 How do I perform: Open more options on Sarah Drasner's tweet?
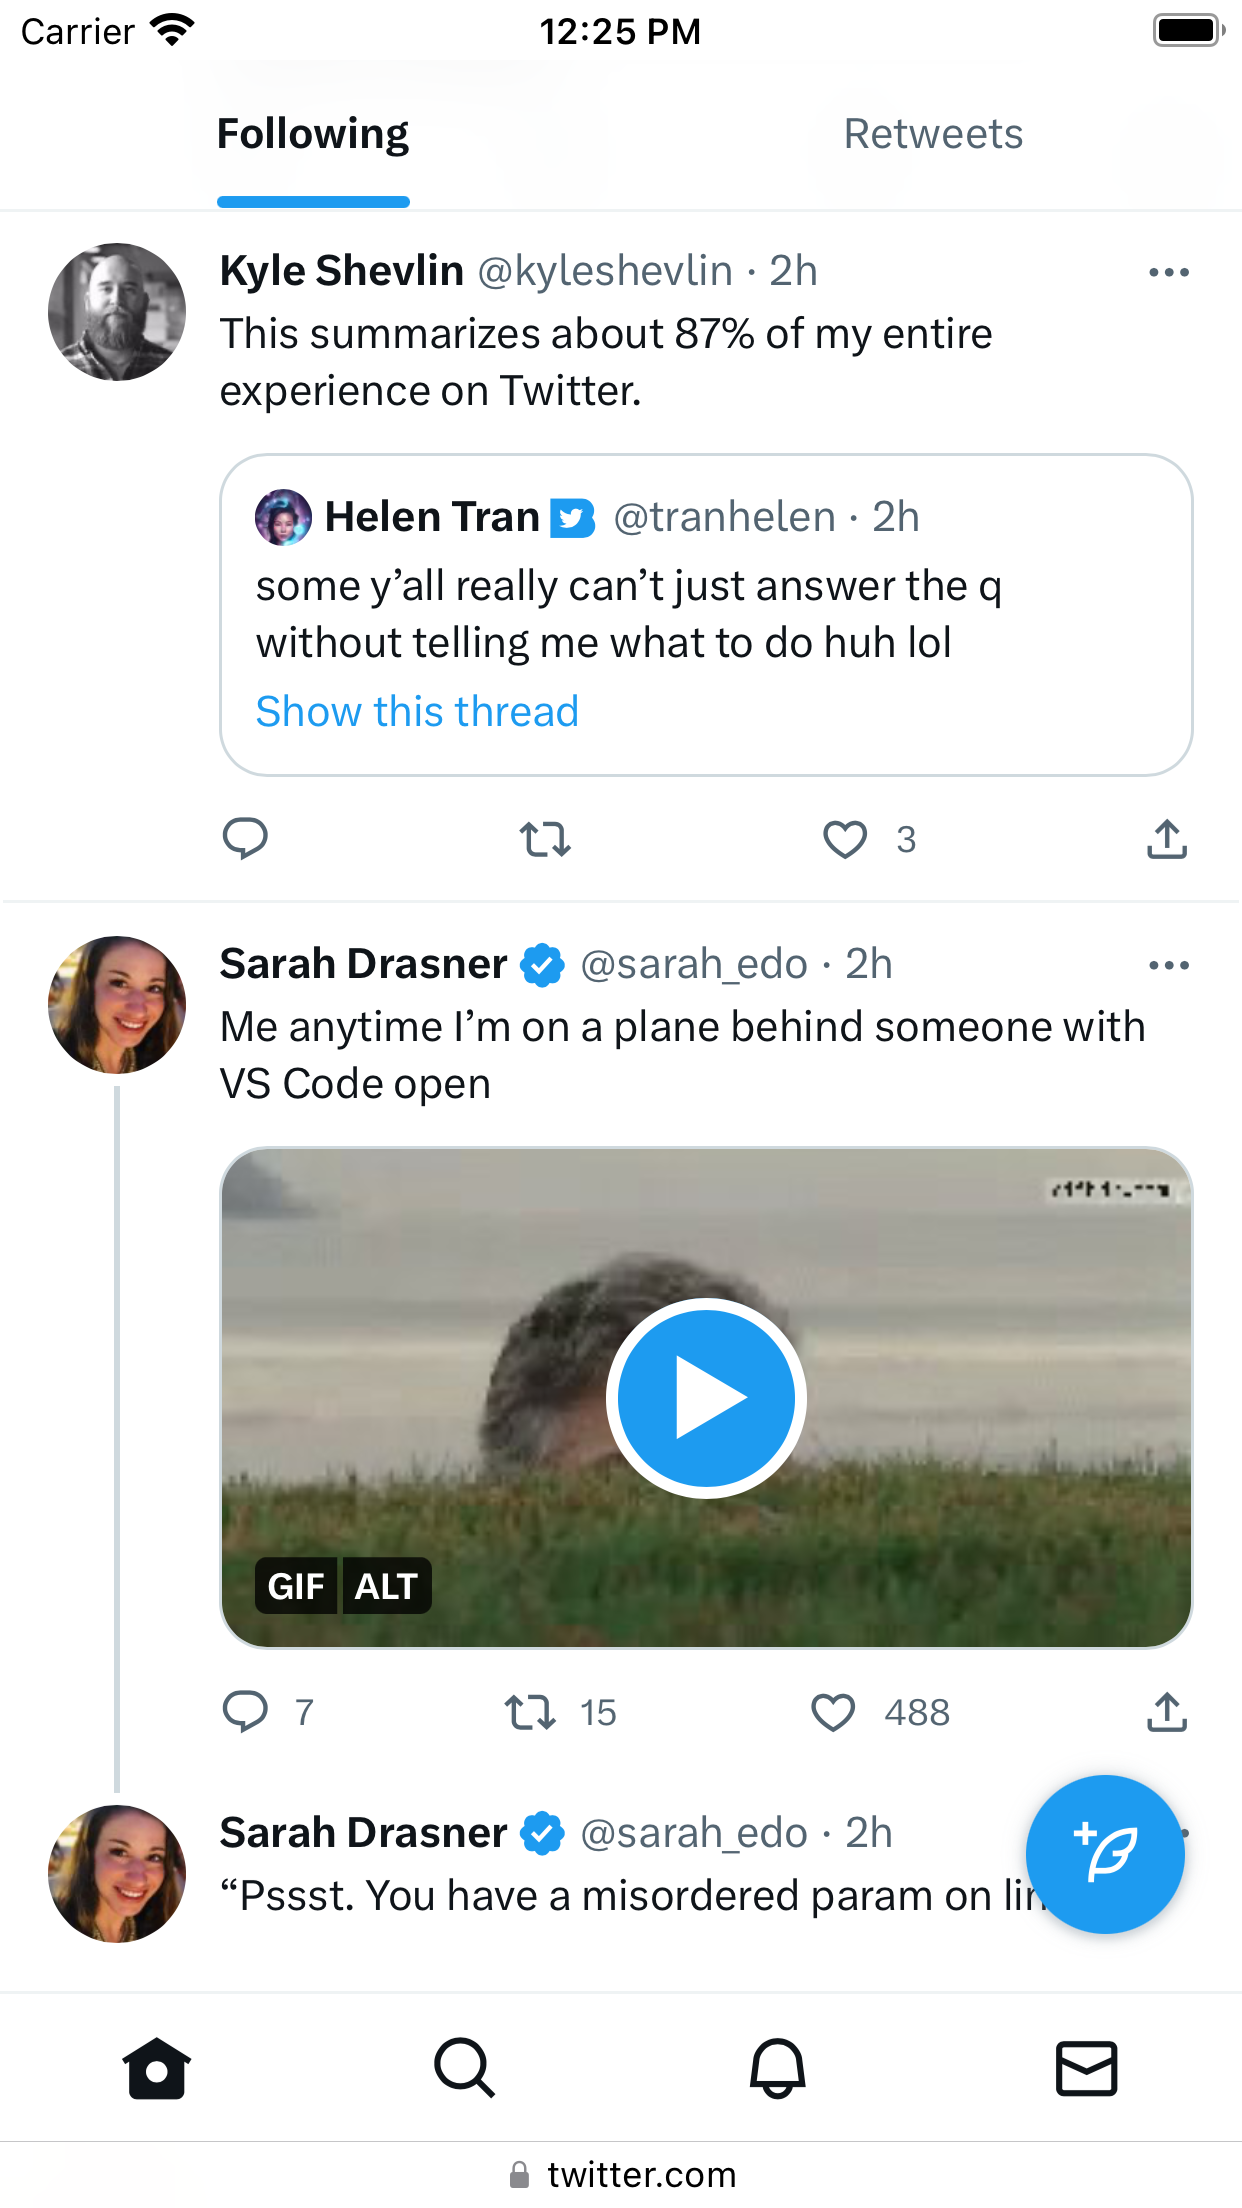(x=1169, y=965)
